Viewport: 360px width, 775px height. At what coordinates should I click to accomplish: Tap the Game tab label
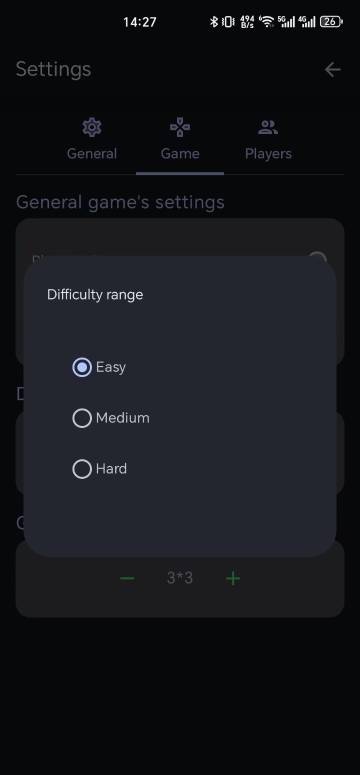[x=180, y=154]
